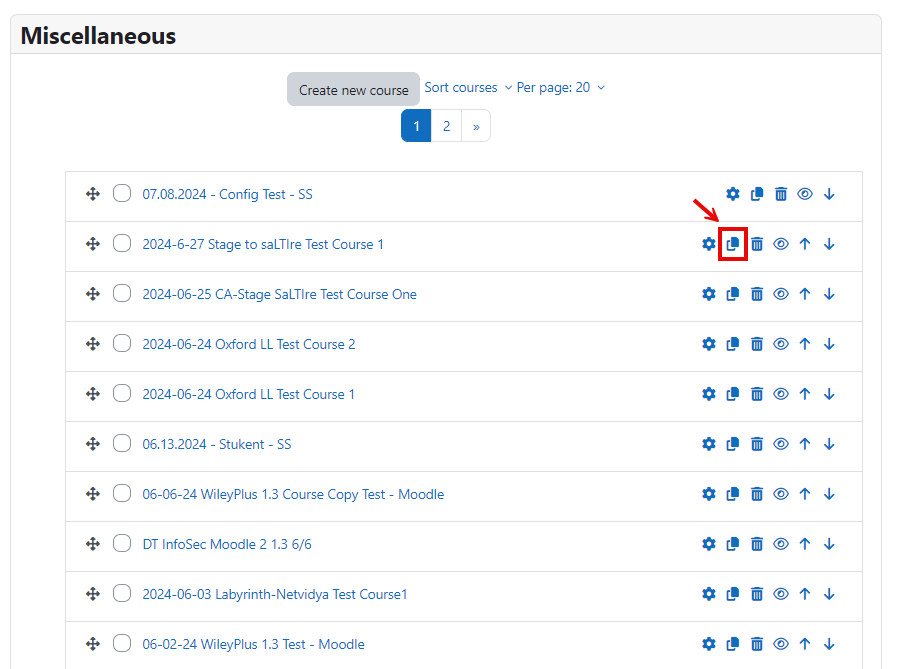Screen dimensions: 923x669
Task: Copy 2024-06-03 Labyrinth-Netvidya Test Course1
Action: (x=732, y=594)
